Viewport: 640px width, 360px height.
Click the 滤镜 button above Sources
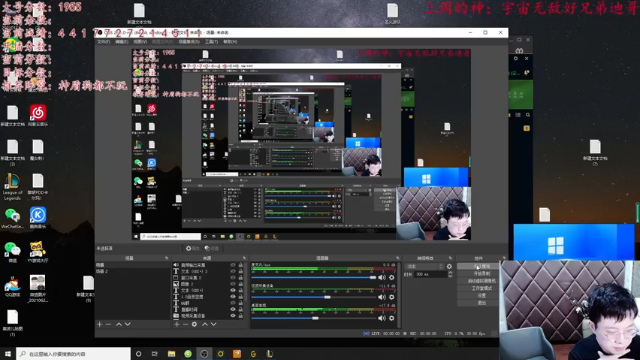tap(212, 248)
